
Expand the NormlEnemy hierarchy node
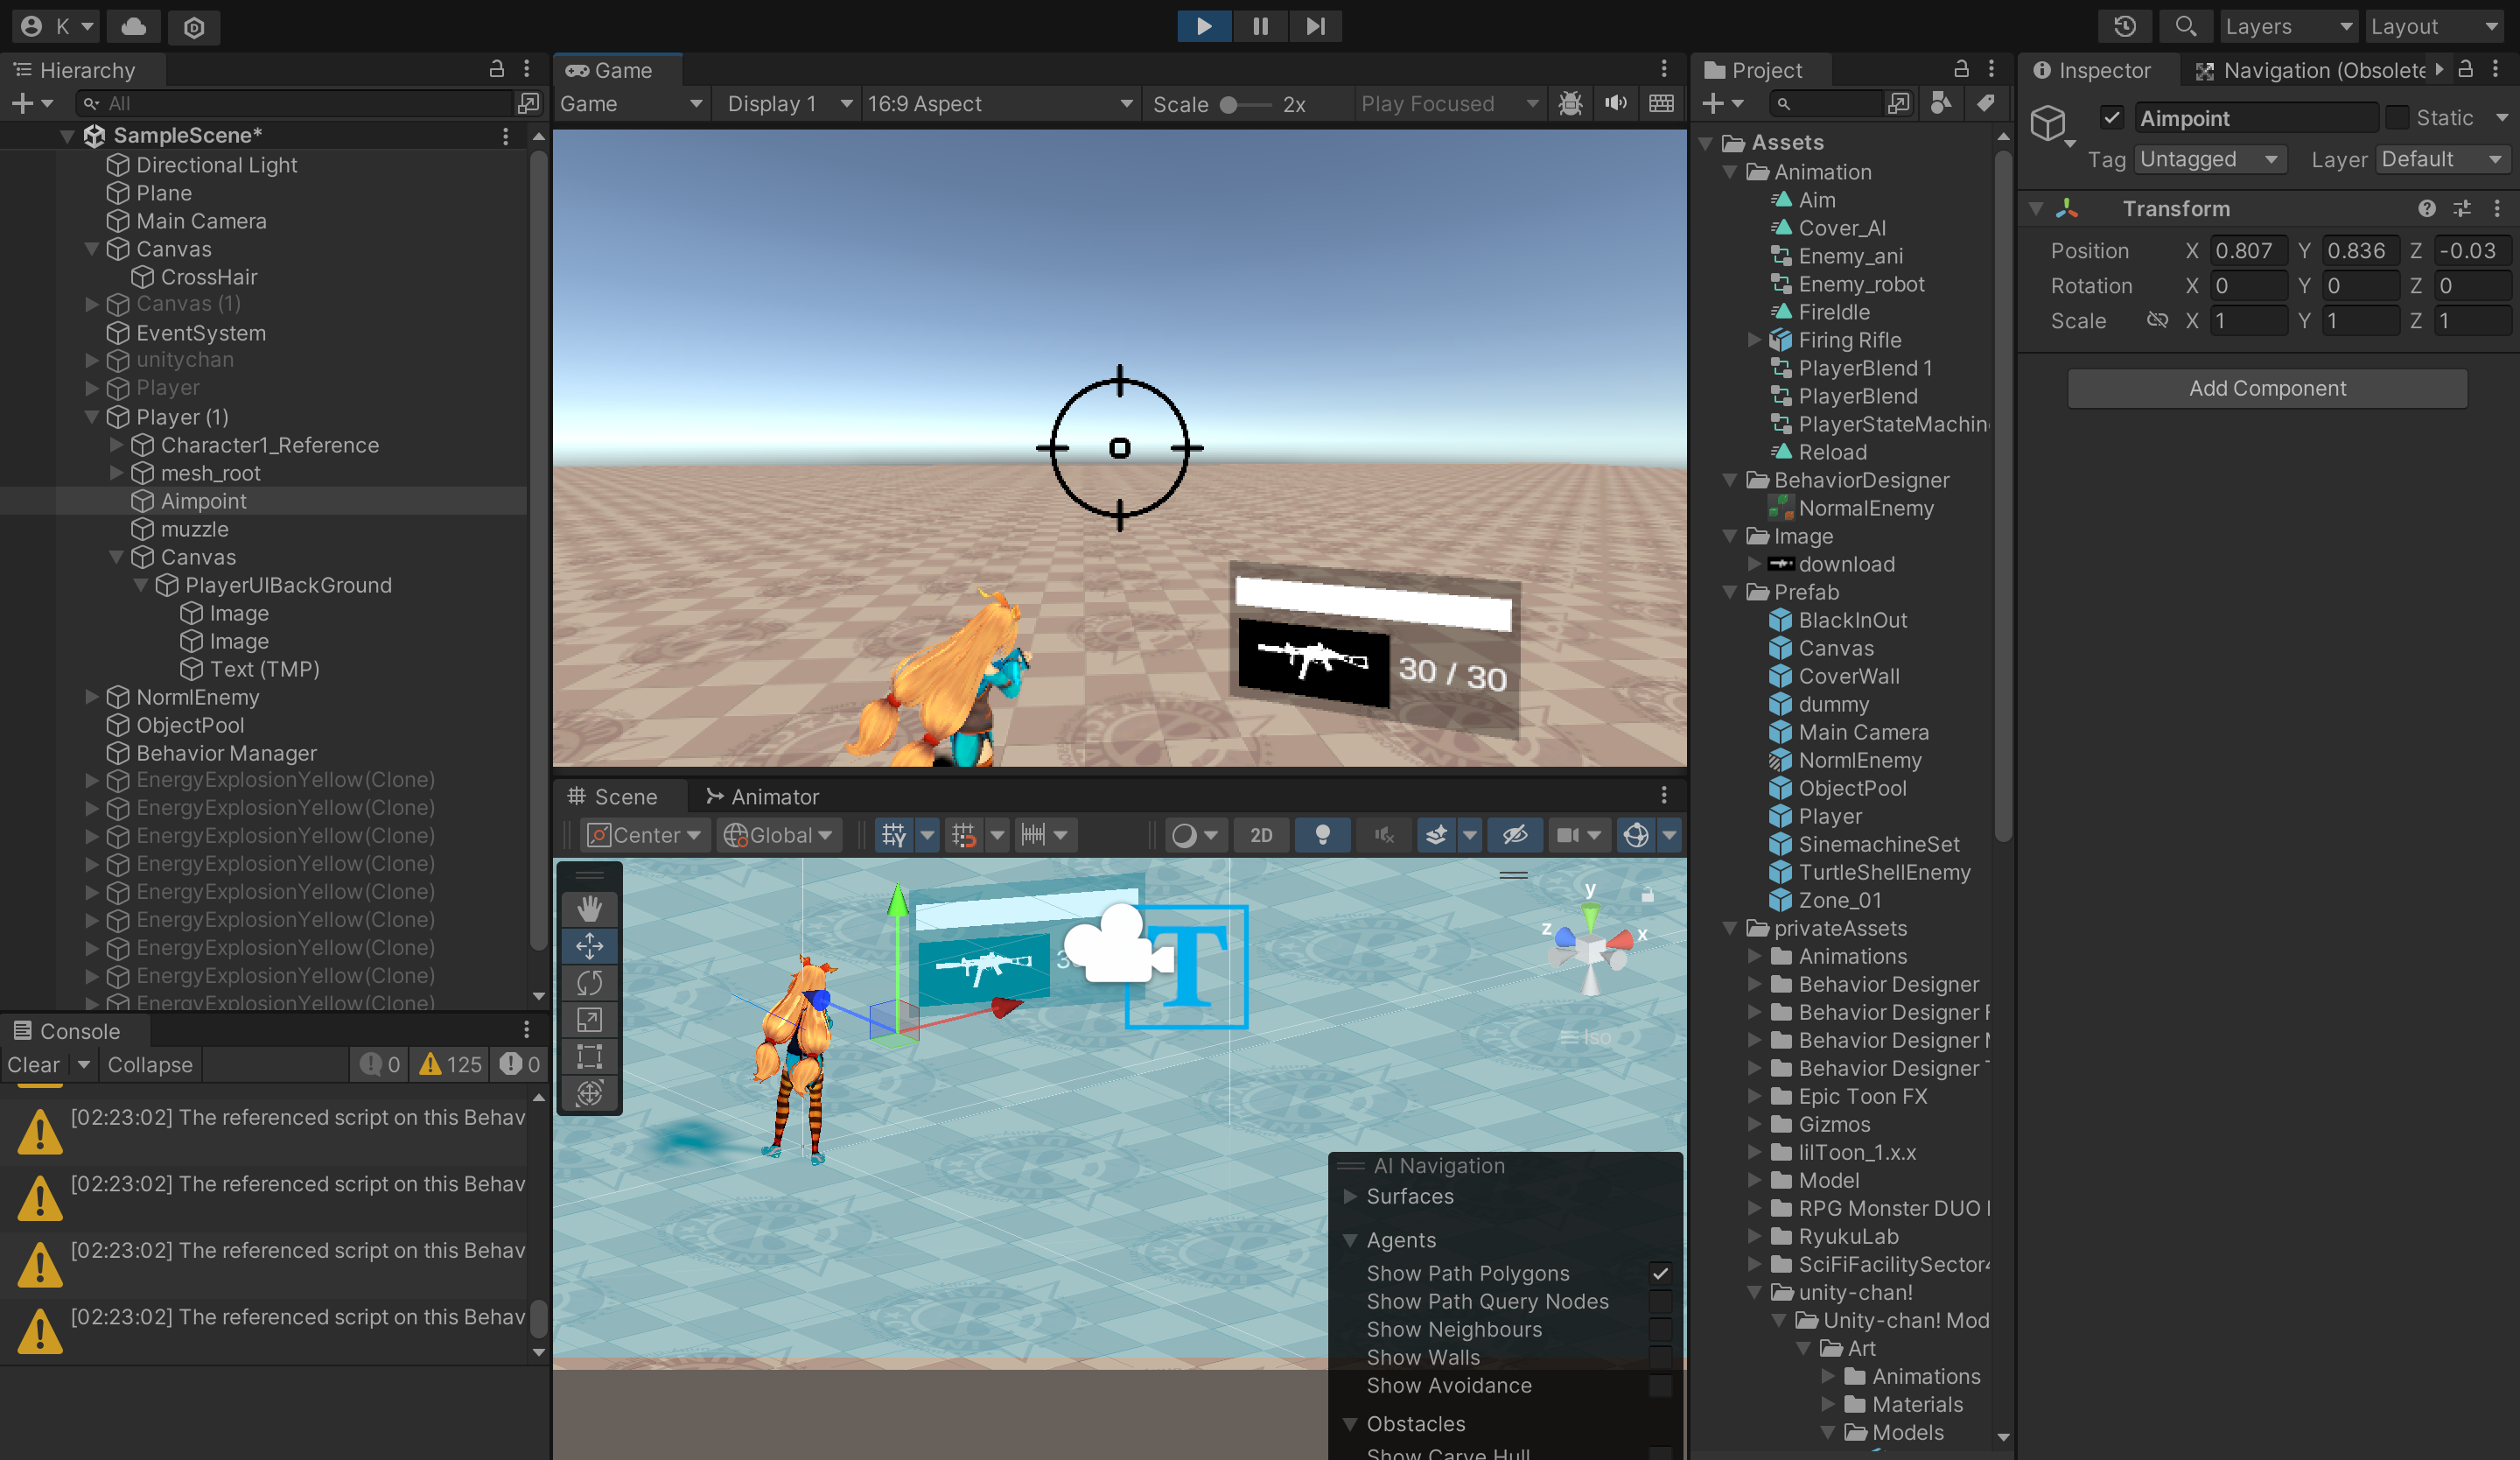coord(92,697)
